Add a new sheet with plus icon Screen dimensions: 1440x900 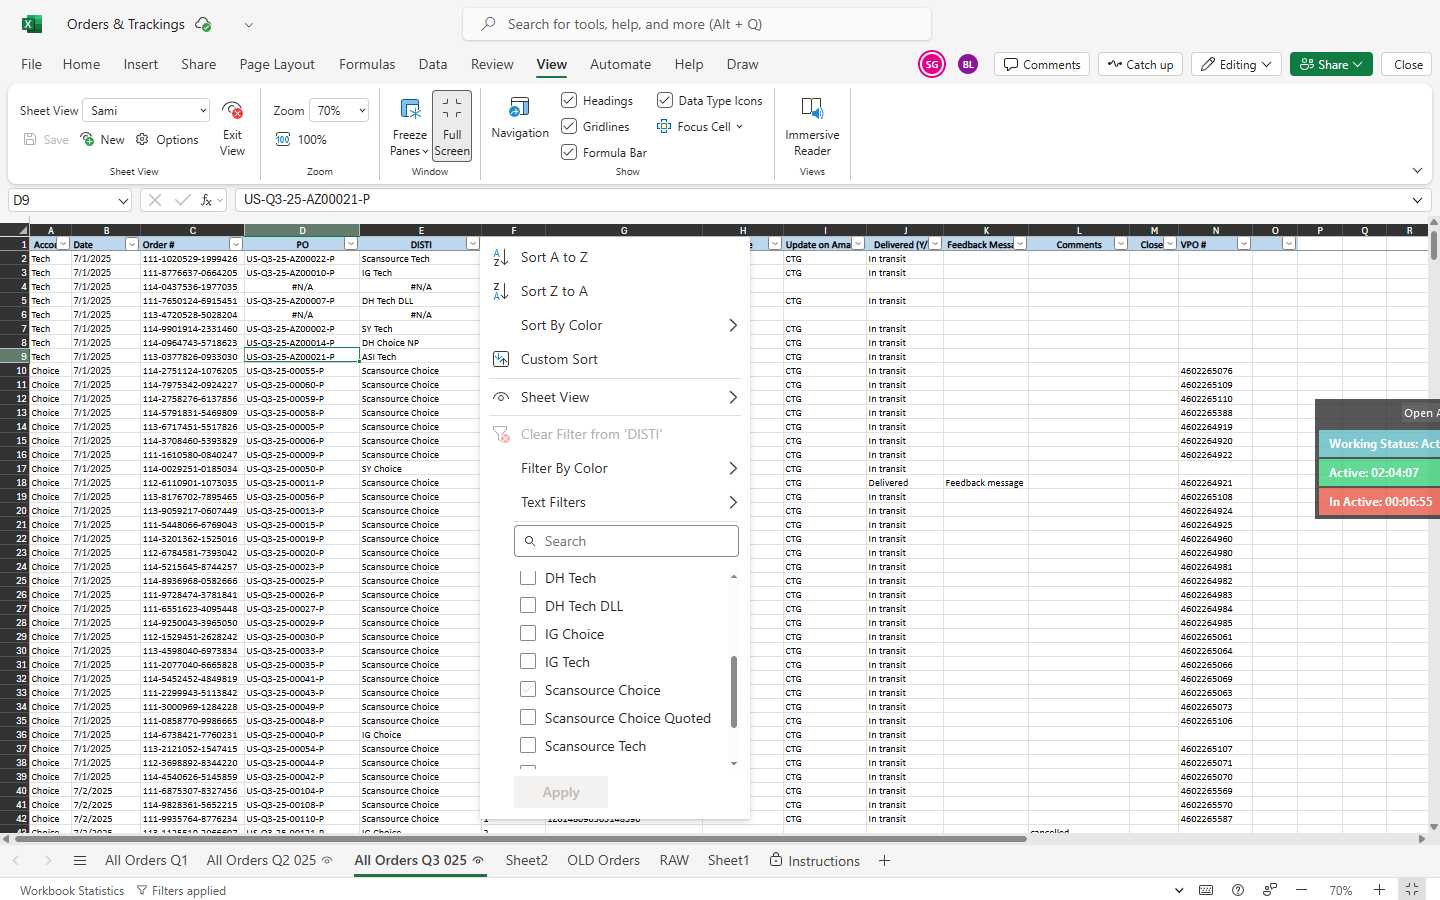point(884,860)
